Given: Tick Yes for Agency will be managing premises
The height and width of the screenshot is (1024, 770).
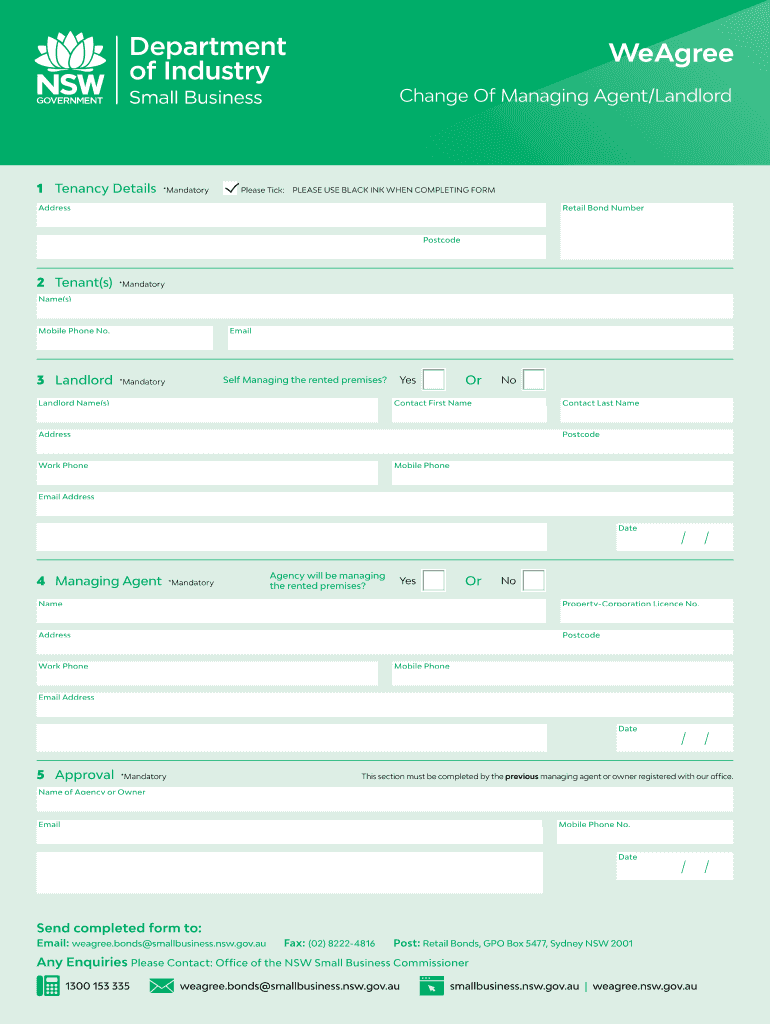Looking at the screenshot, I should [434, 580].
